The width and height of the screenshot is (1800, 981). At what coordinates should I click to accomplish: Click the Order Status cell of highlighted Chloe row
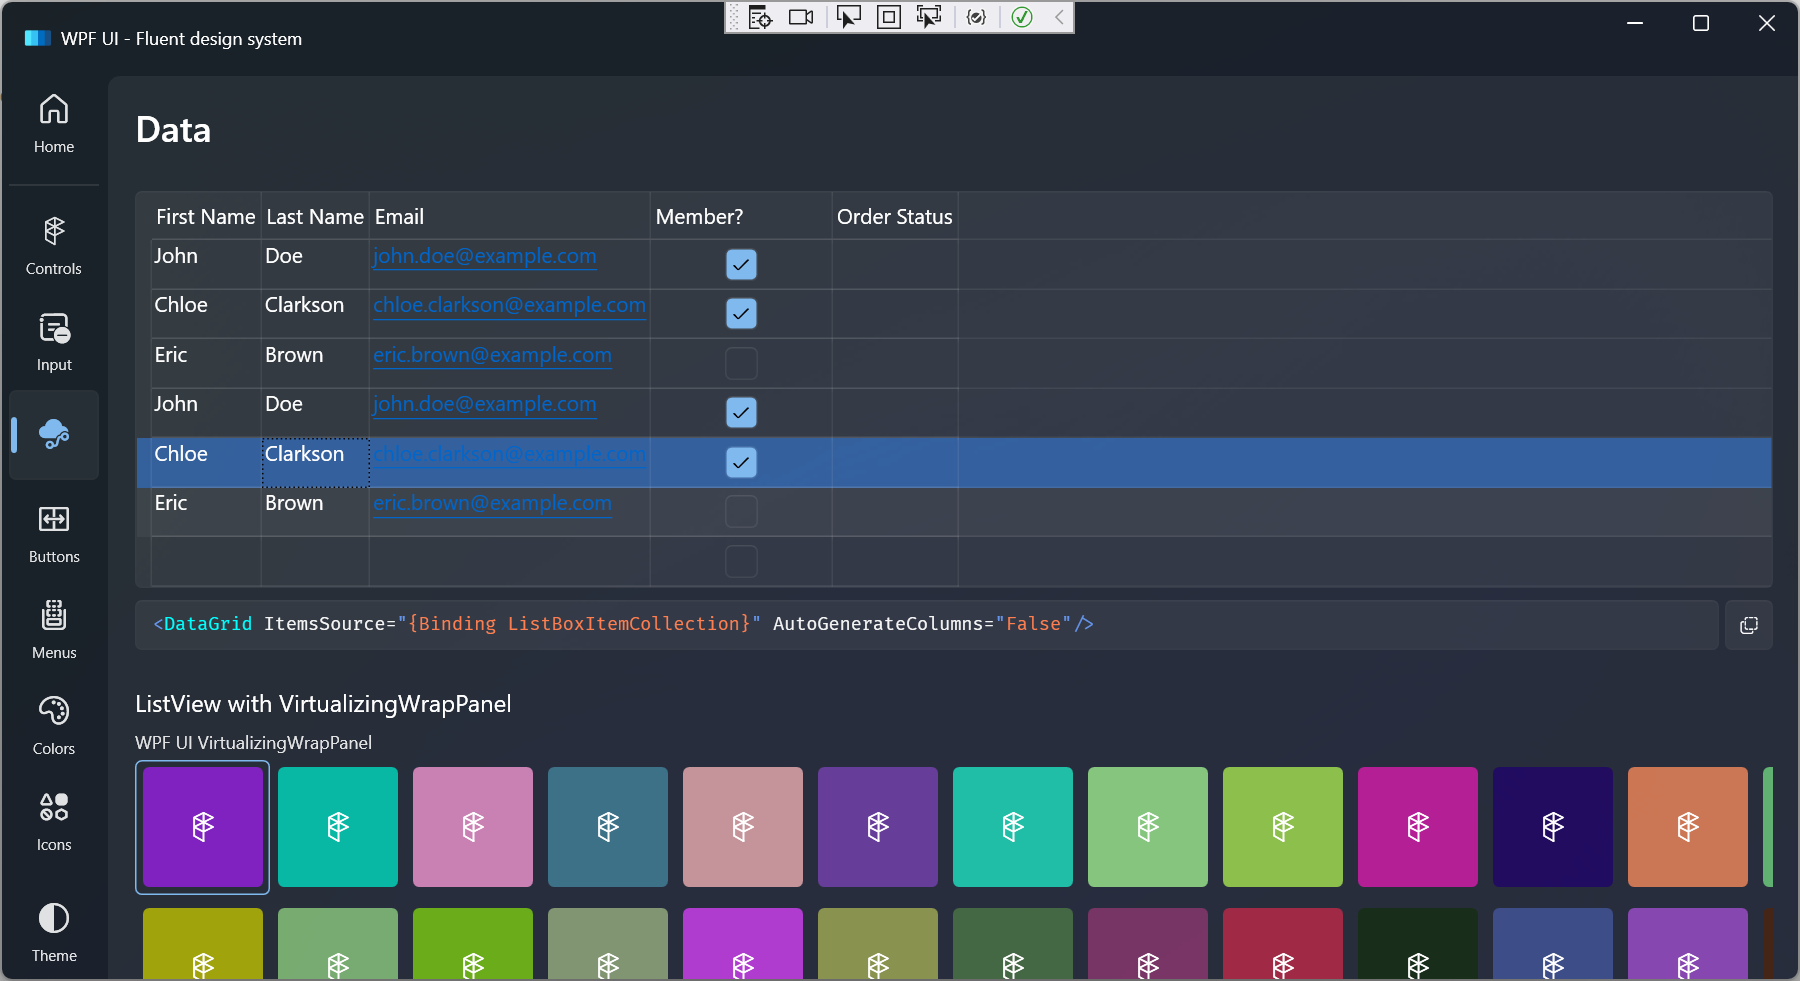[x=895, y=462]
